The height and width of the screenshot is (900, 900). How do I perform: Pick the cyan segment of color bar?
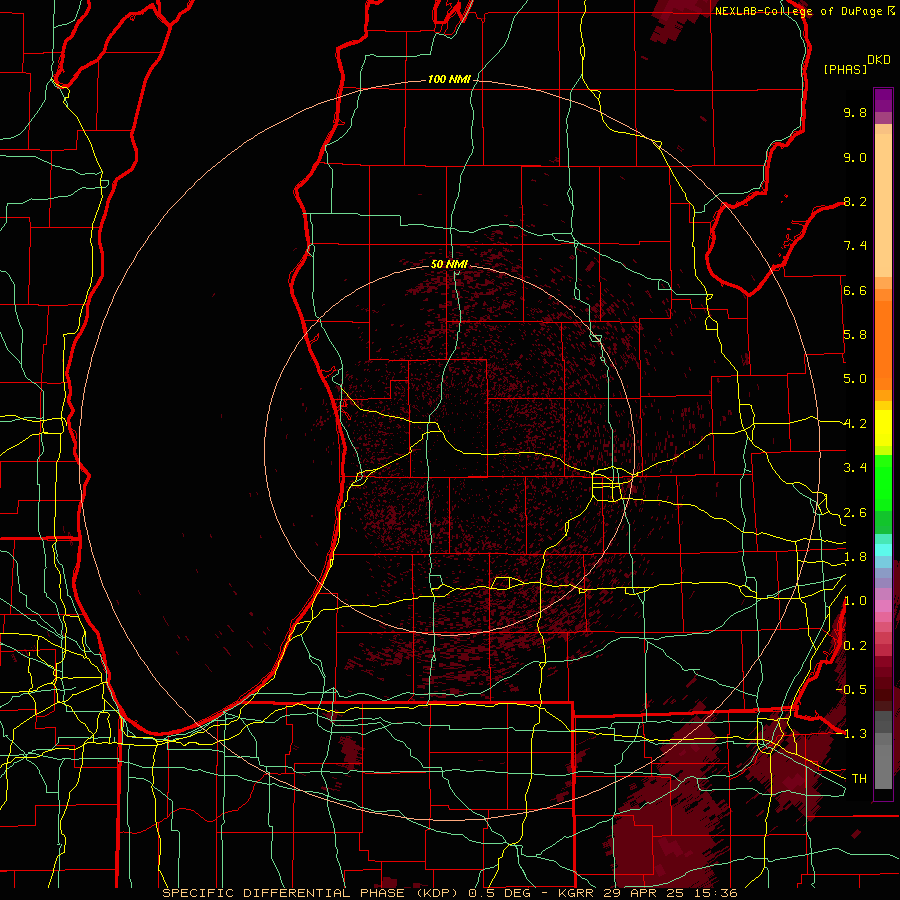pos(883,550)
